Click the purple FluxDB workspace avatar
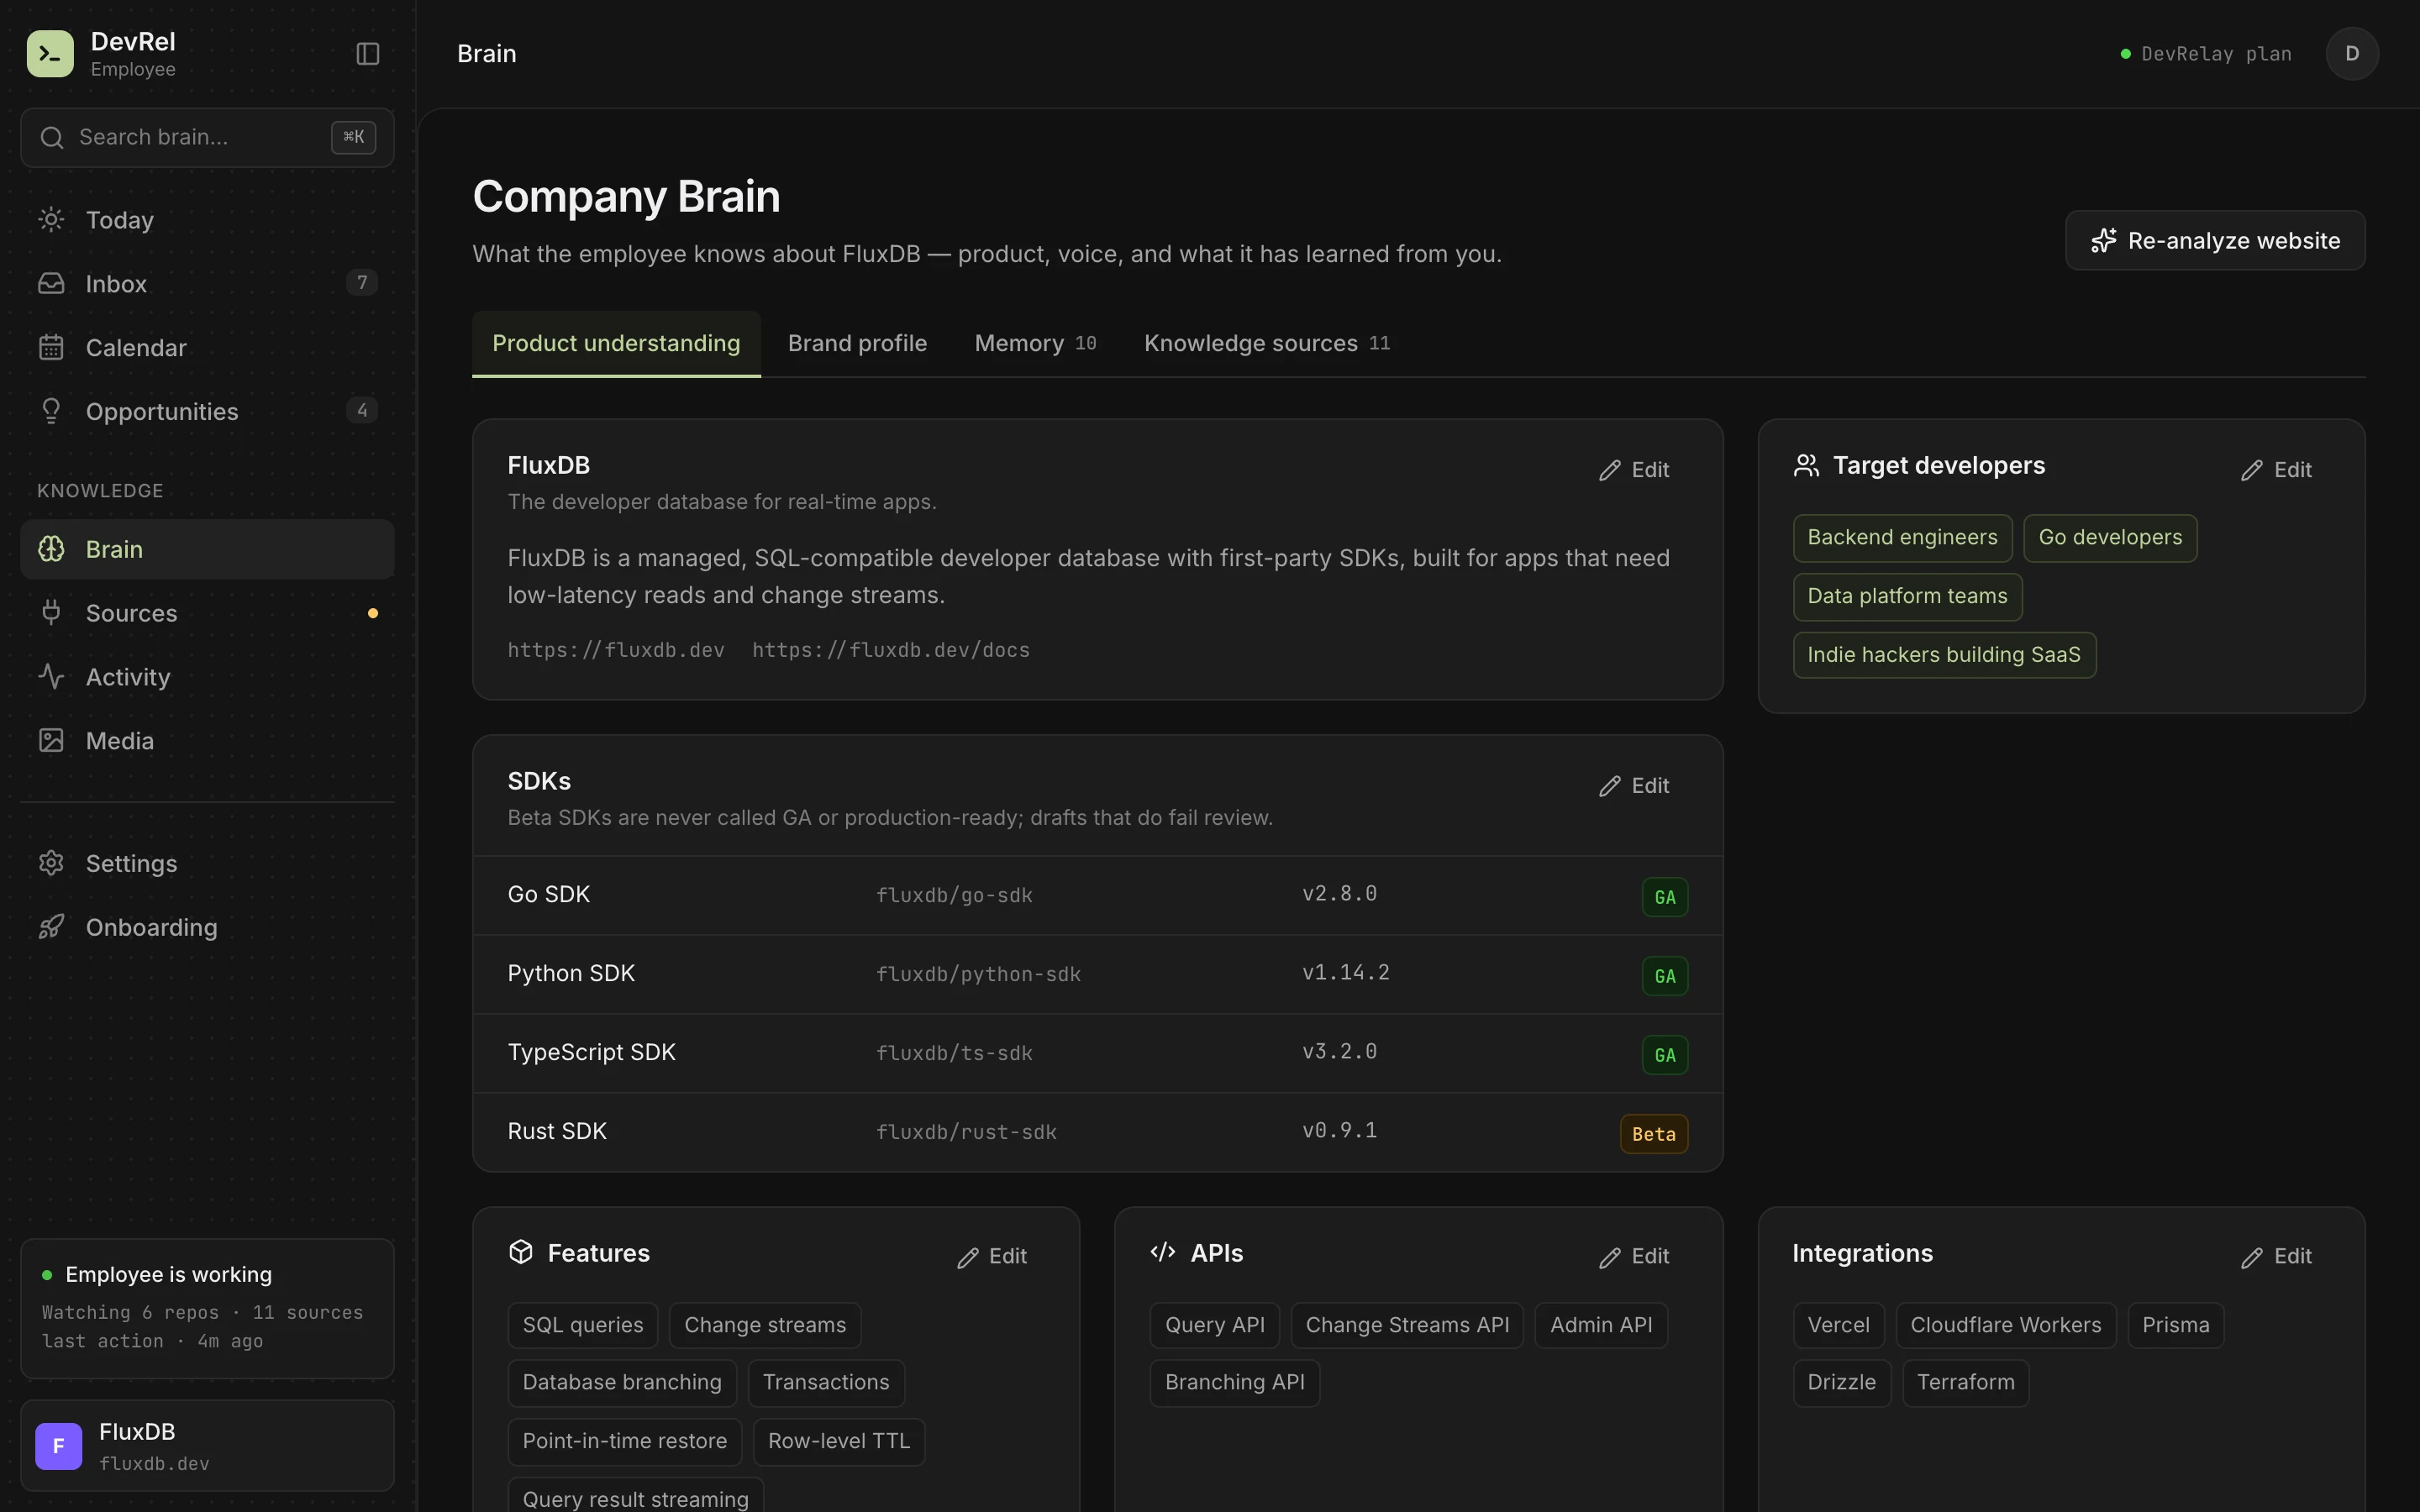This screenshot has height=1512, width=2420. pos(58,1446)
